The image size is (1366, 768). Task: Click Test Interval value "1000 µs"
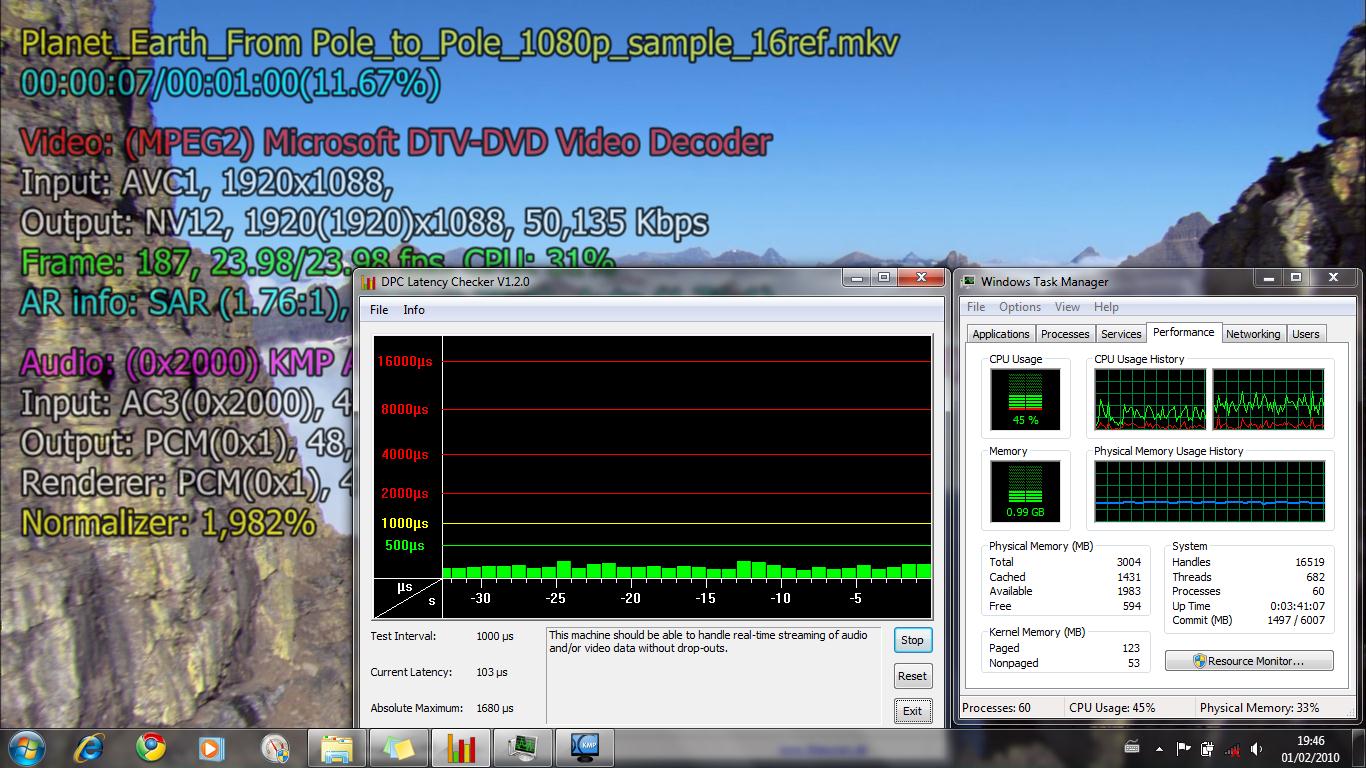(494, 636)
